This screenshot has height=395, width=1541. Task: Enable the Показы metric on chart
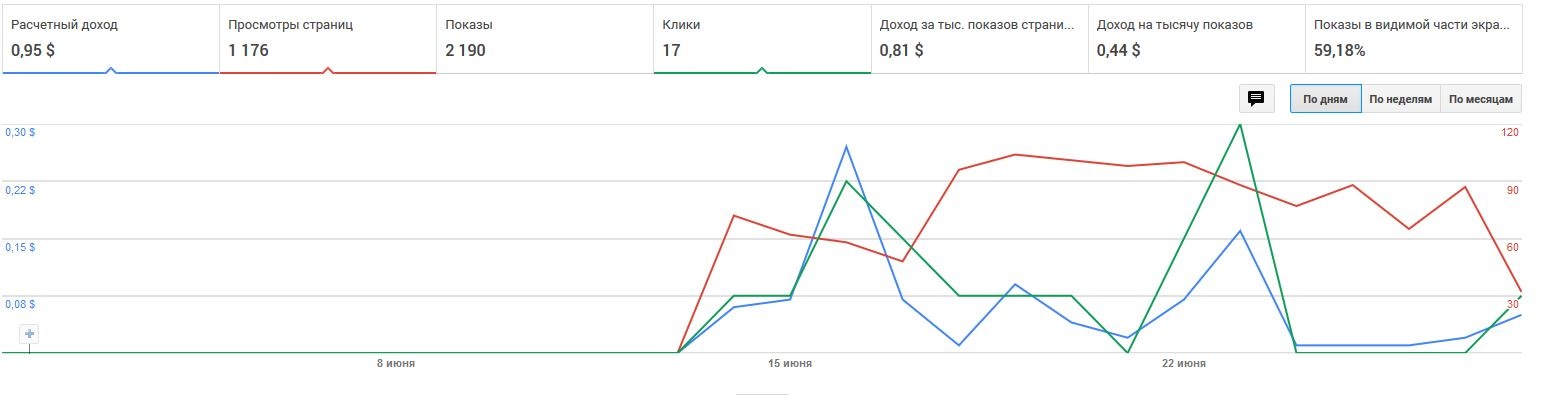[545, 38]
